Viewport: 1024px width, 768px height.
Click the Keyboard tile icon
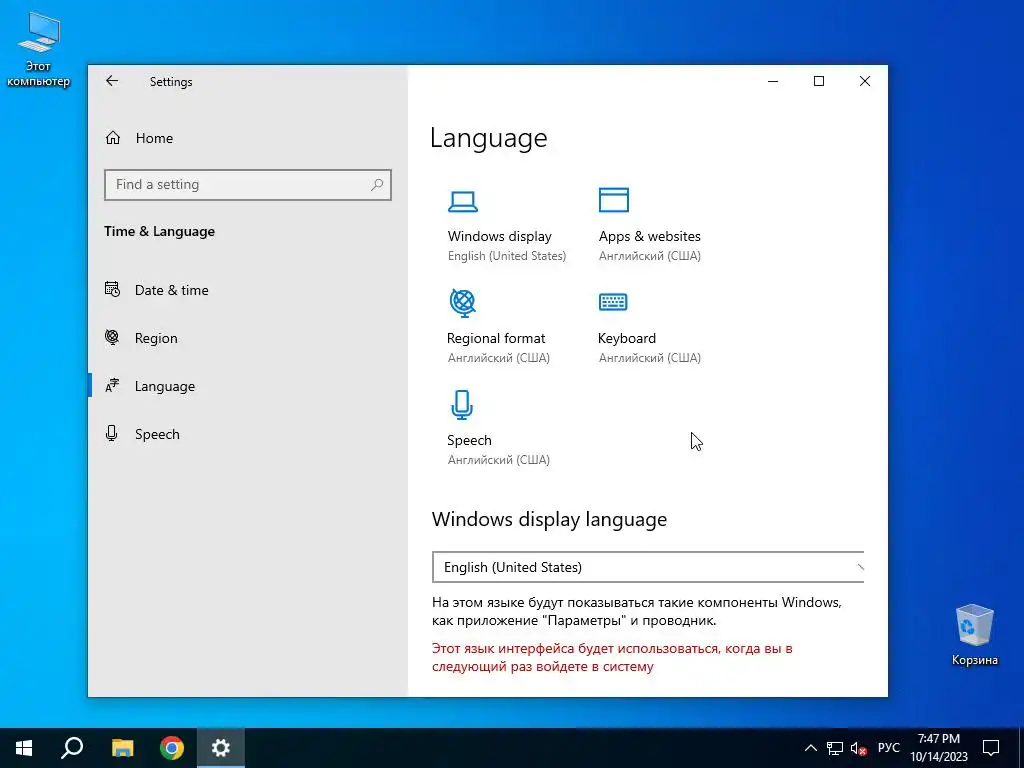pos(613,302)
